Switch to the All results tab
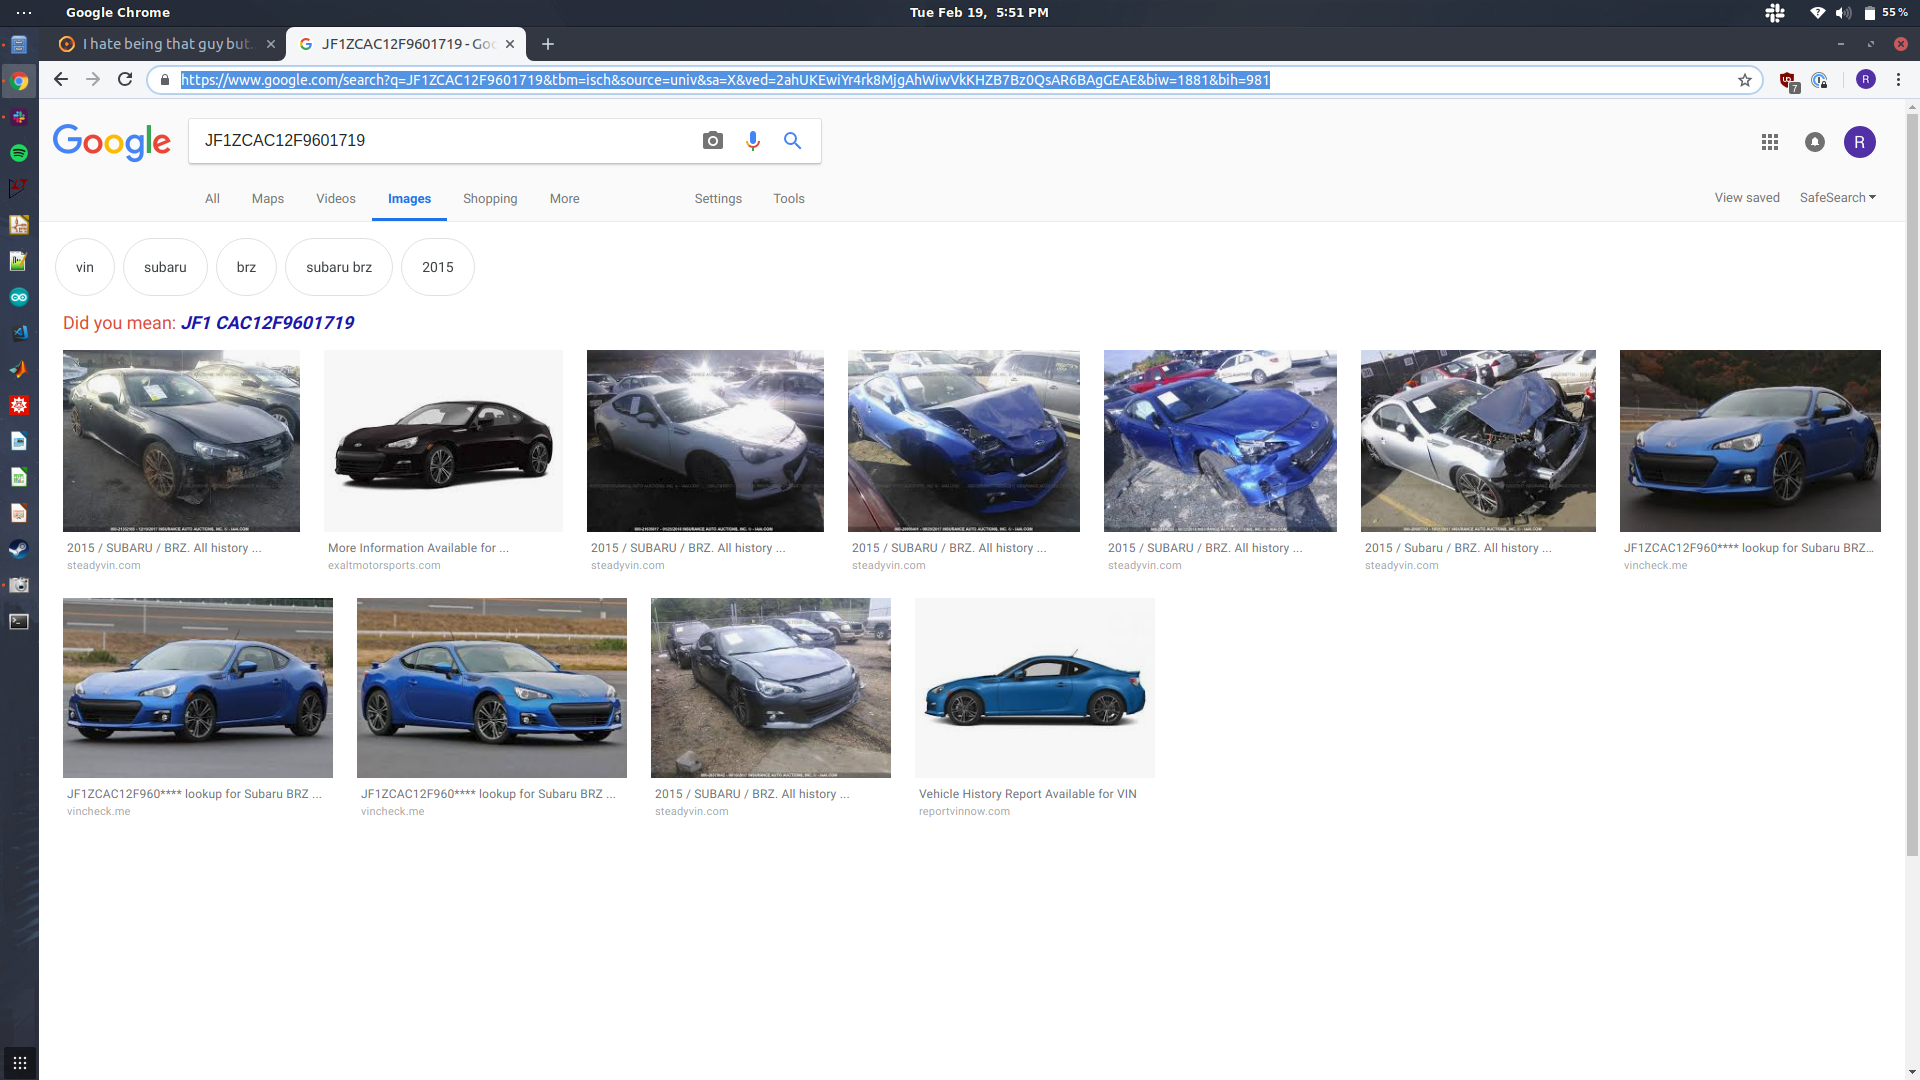Image resolution: width=1920 pixels, height=1080 pixels. tap(212, 199)
